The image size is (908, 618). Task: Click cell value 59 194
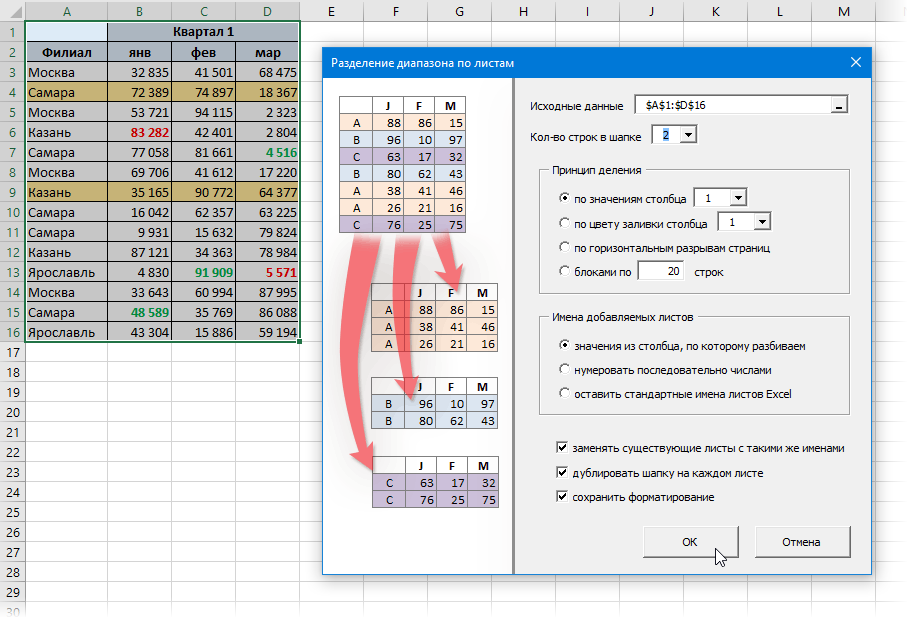pos(268,332)
